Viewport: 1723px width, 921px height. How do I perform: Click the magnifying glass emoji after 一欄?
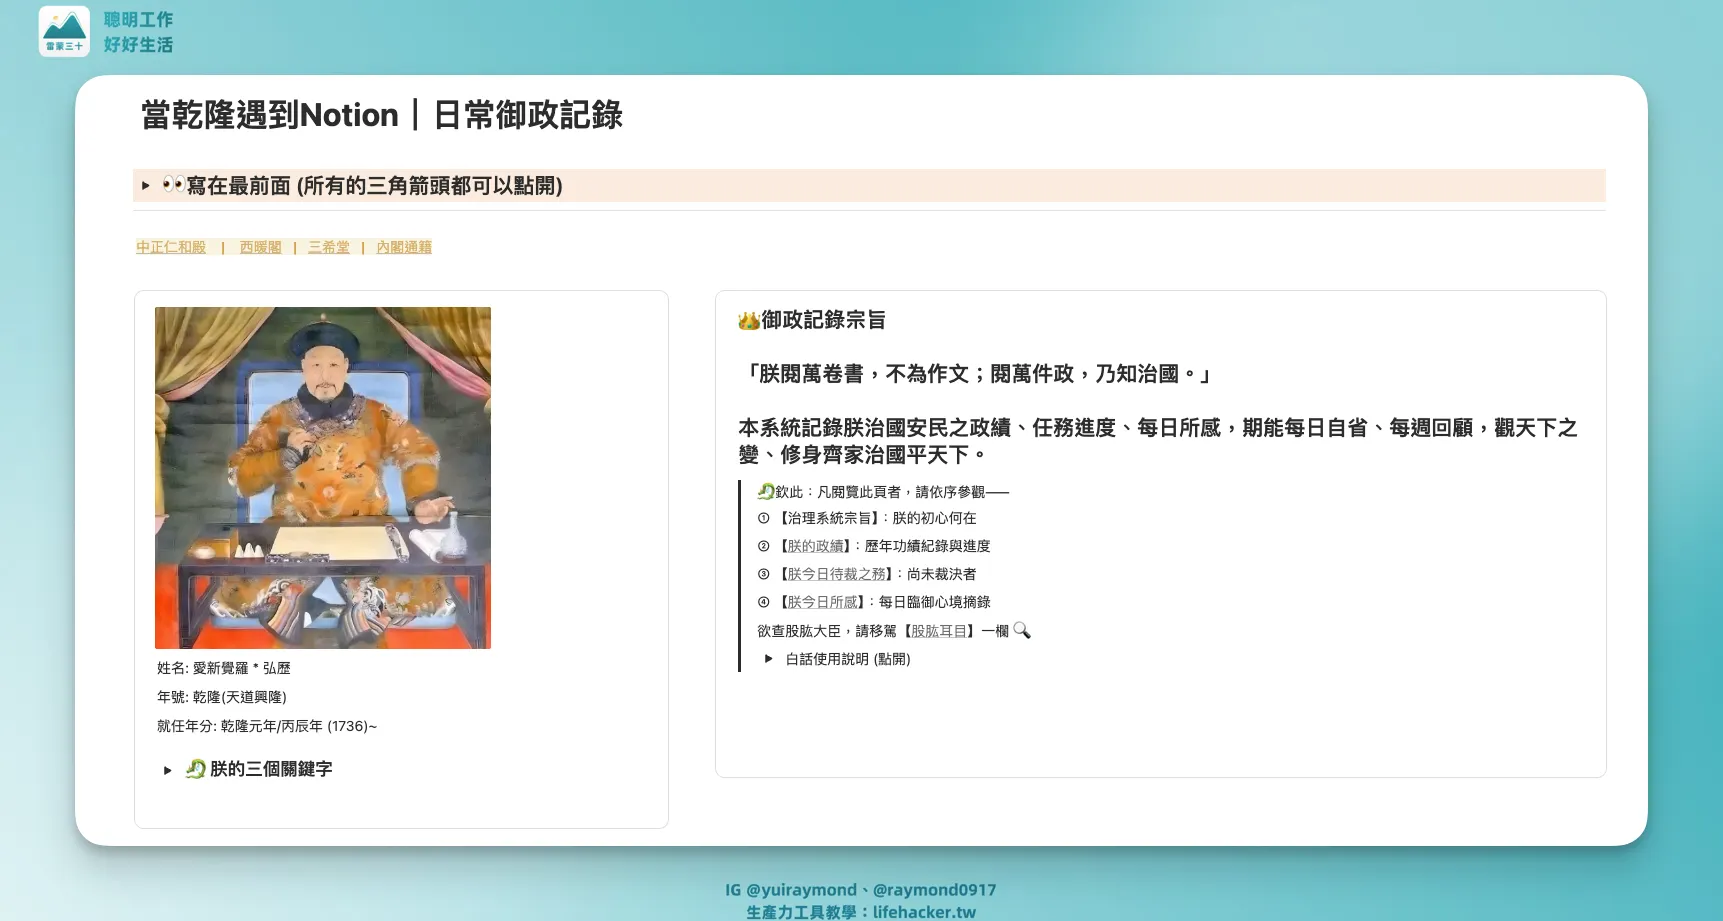coord(1021,630)
